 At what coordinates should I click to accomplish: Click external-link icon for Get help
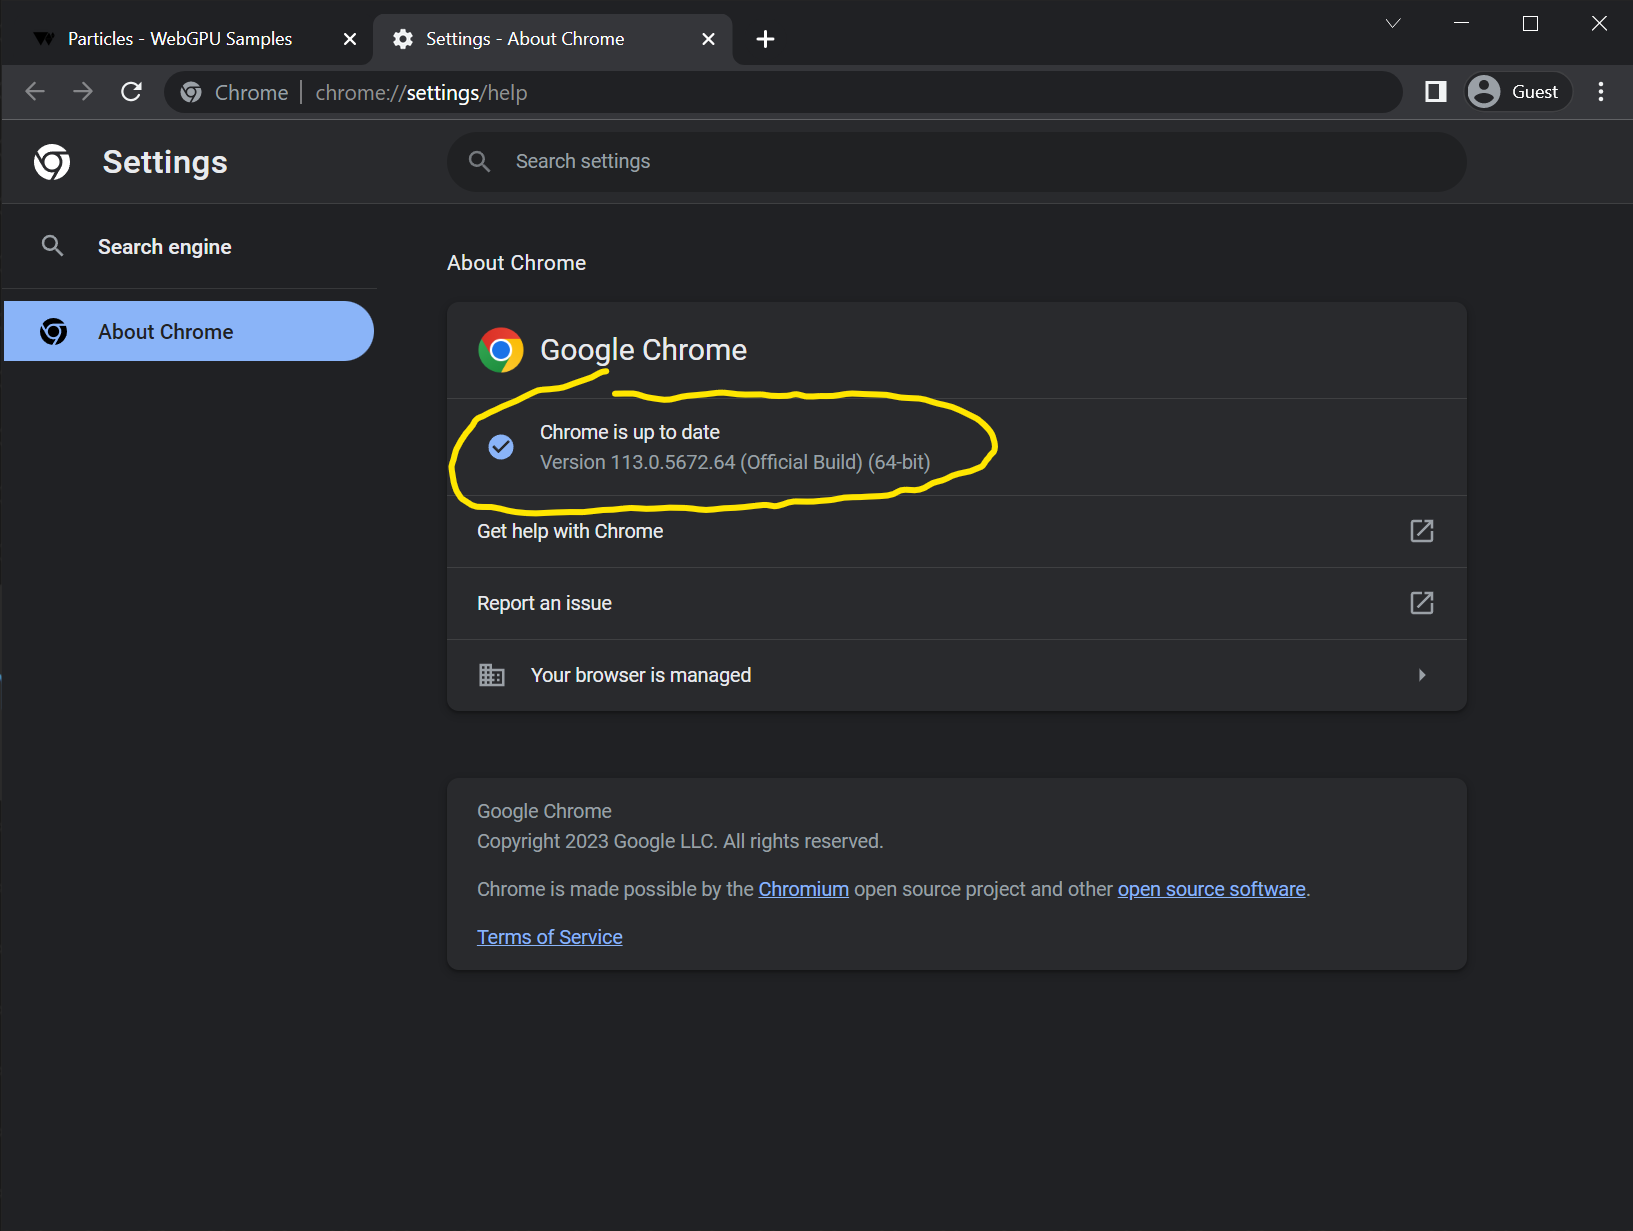click(x=1422, y=531)
